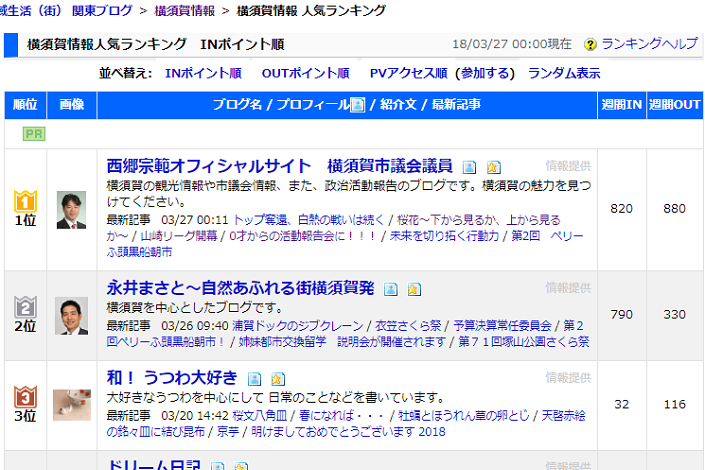Sort ranking by PVアクセス順

point(407,73)
